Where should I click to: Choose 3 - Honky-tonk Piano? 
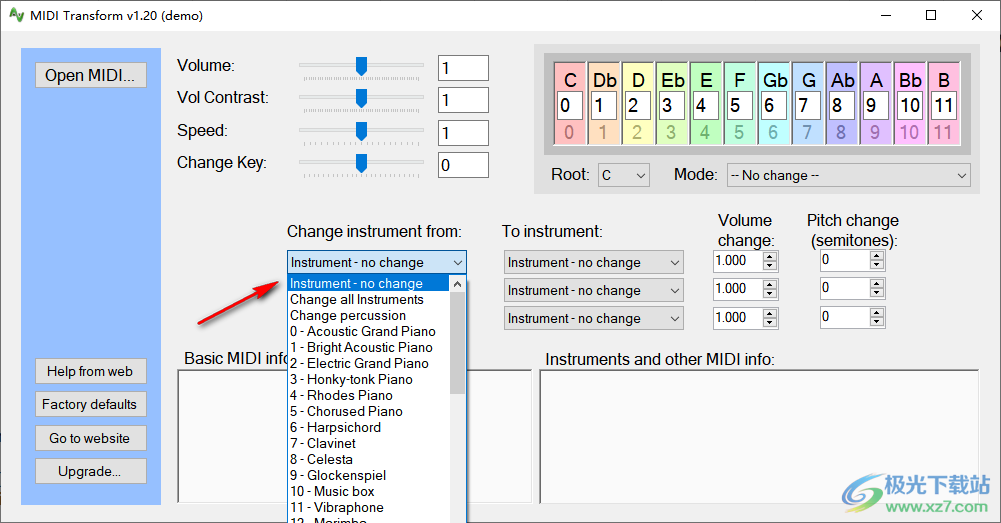coord(369,379)
